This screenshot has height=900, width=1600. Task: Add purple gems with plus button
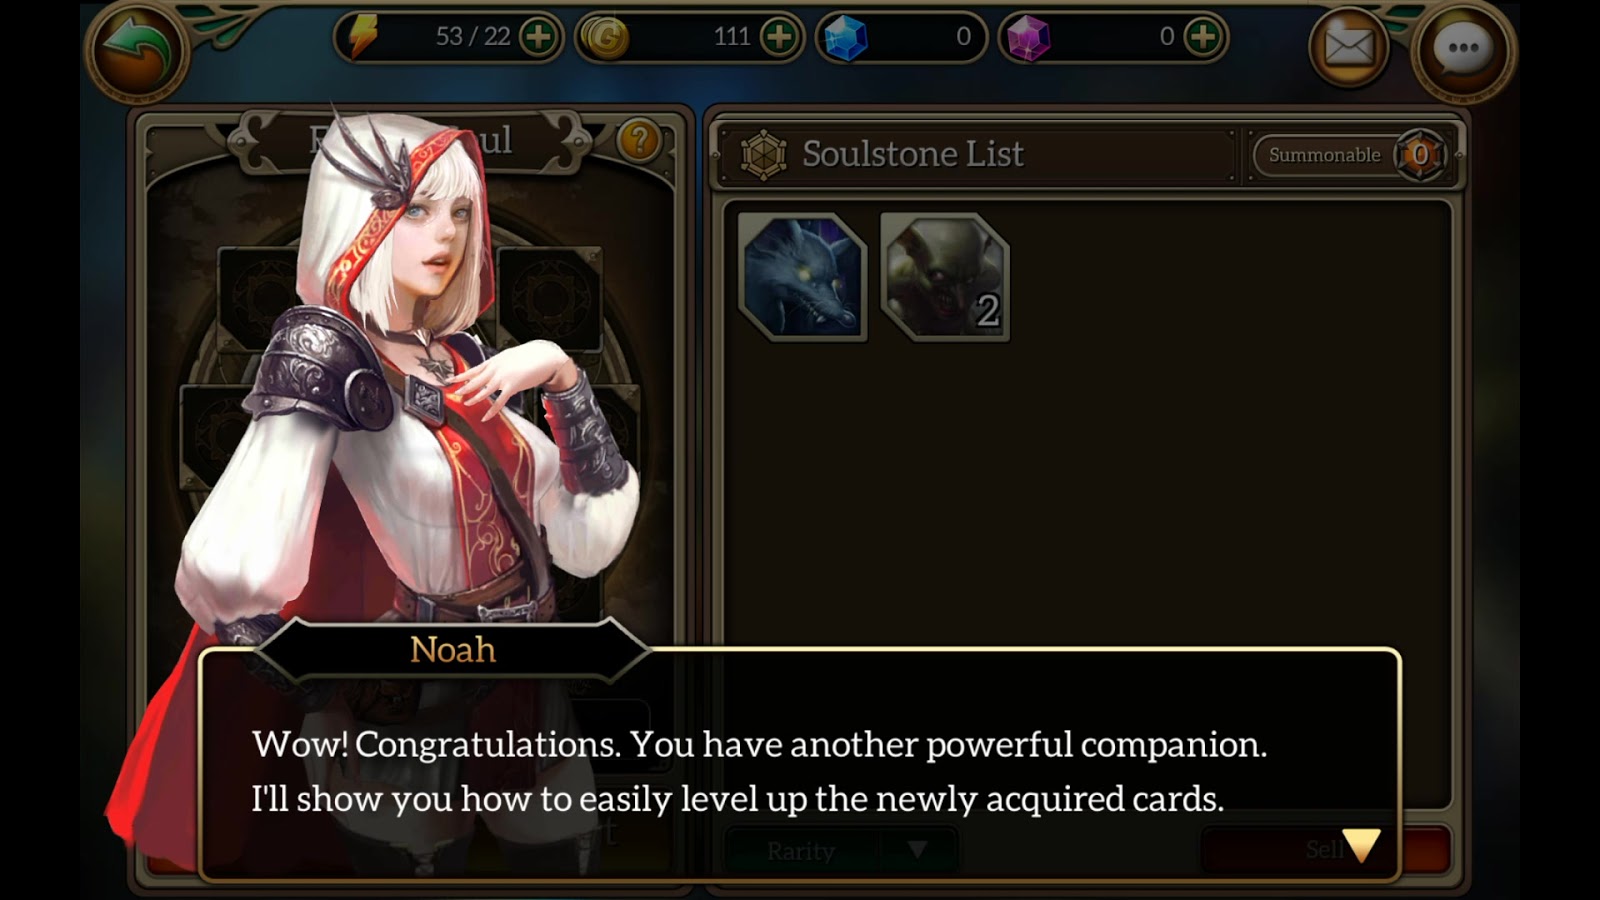1203,37
